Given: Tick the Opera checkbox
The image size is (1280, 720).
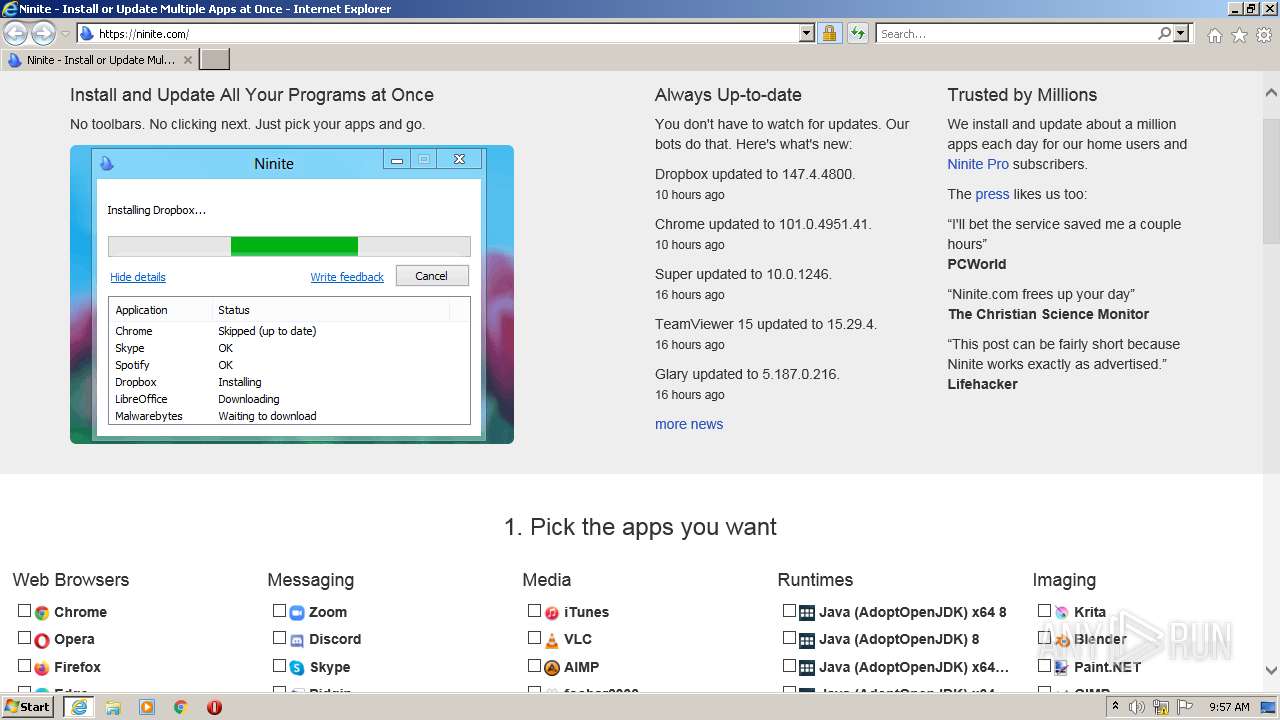Looking at the screenshot, I should click(x=24, y=637).
